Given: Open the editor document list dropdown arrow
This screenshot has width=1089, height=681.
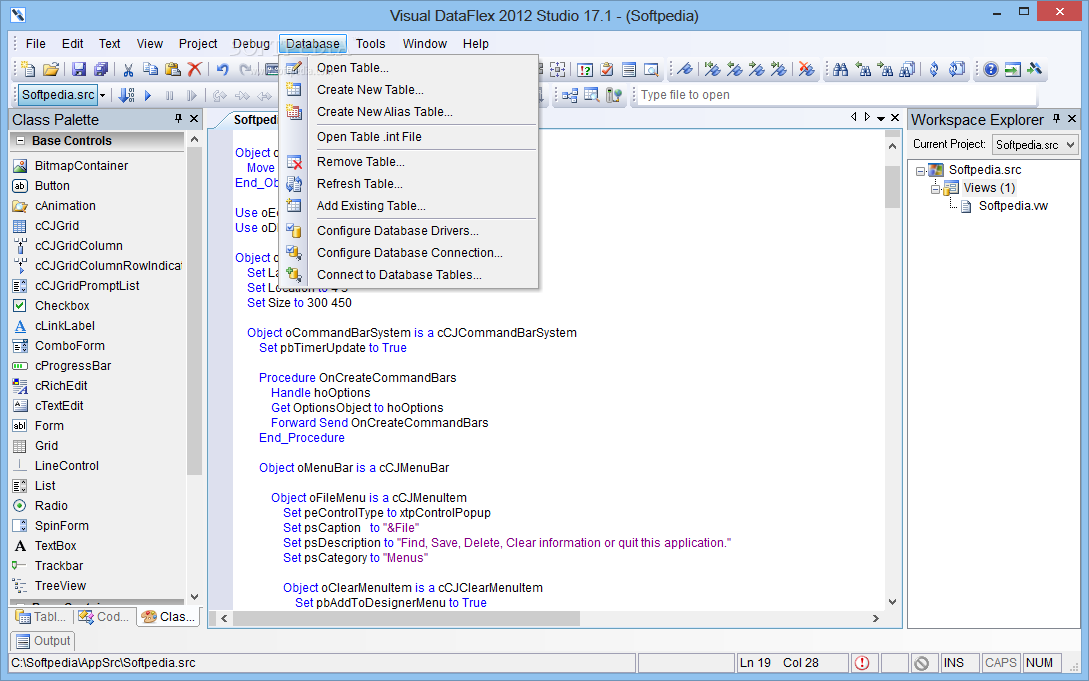Looking at the screenshot, I should tap(881, 119).
